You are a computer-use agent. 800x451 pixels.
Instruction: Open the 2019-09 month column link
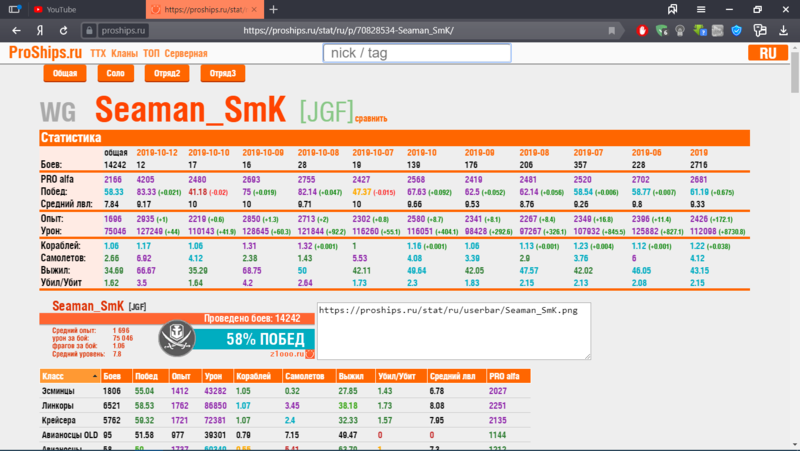(480, 153)
